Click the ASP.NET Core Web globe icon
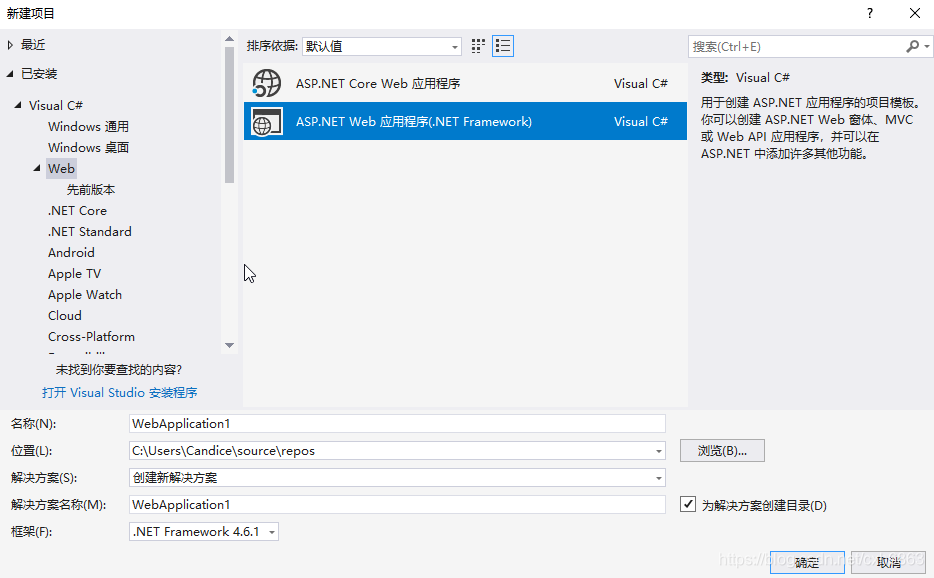934x578 pixels. tap(266, 83)
